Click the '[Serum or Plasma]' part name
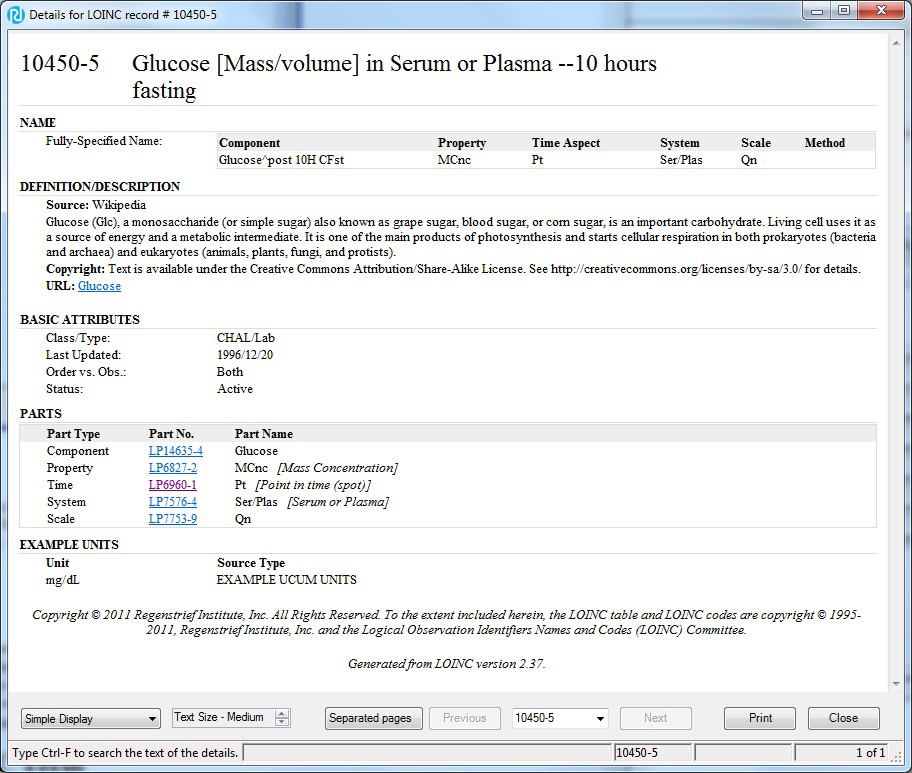This screenshot has height=773, width=912. [x=338, y=501]
